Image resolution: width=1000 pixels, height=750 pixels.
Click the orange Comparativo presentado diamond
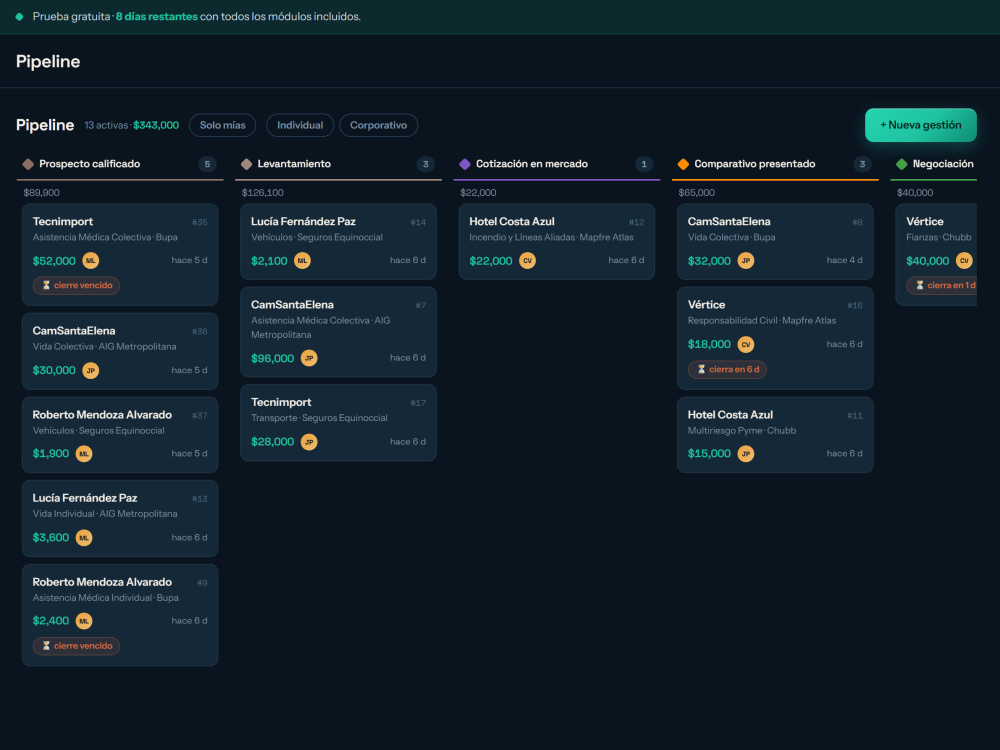(683, 164)
